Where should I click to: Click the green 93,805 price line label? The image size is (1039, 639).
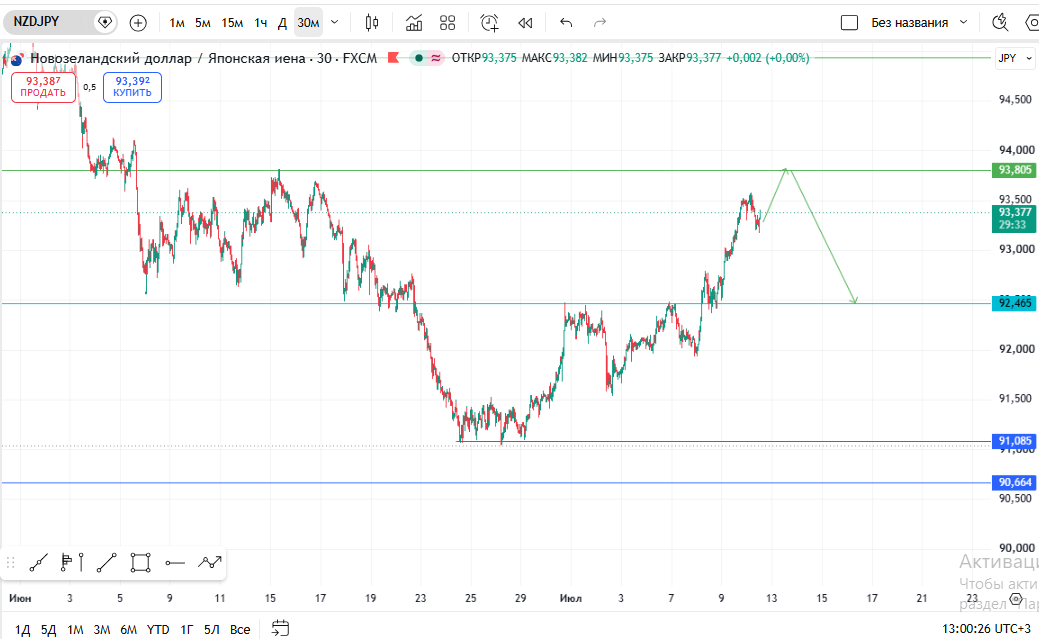1014,170
